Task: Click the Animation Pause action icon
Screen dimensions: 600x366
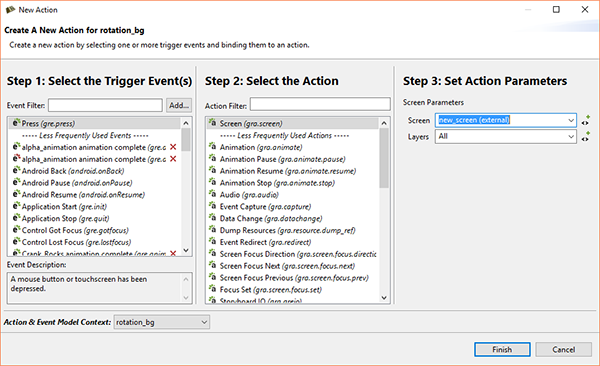Action: (212, 158)
